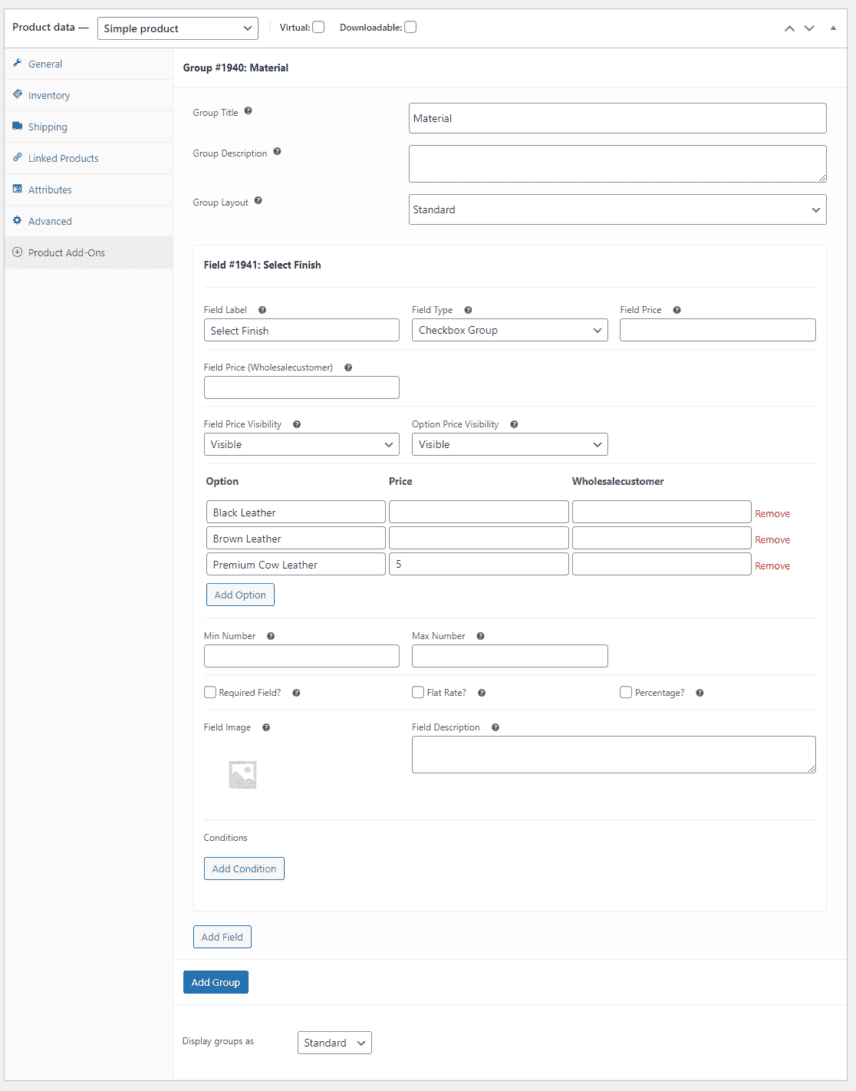
Task: Click the Product Add-Ons plus icon
Action: click(17, 252)
